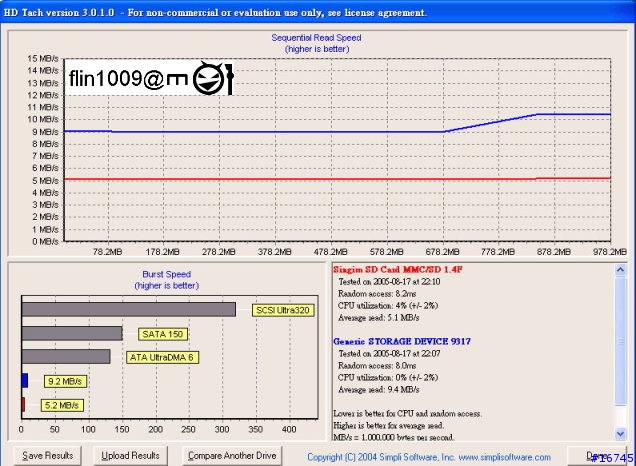Click the red 5.2 MB/s burst bar

tap(23, 404)
